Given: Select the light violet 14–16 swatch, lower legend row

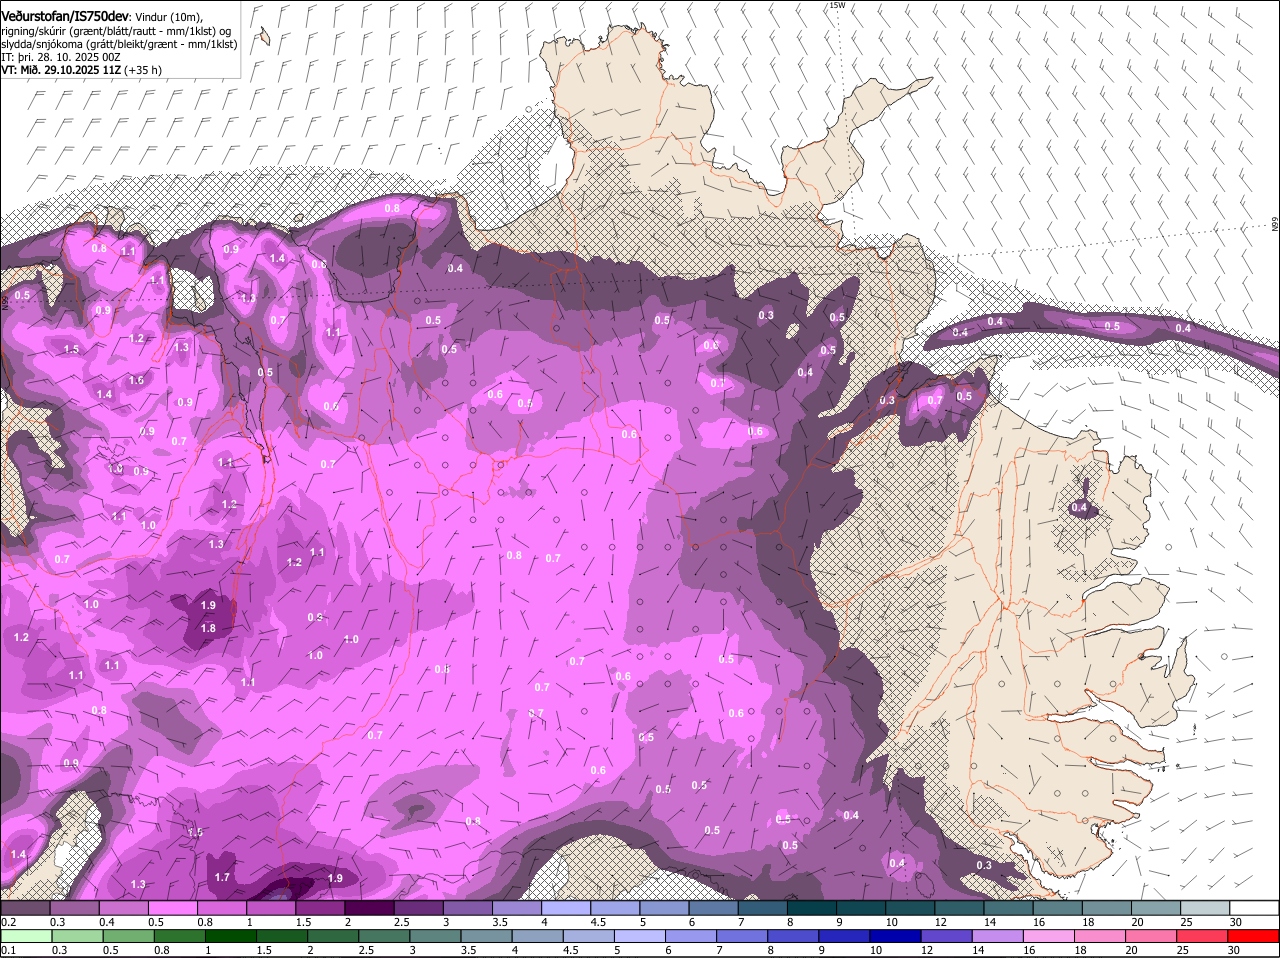Looking at the screenshot, I should pyautogui.click(x=996, y=936).
